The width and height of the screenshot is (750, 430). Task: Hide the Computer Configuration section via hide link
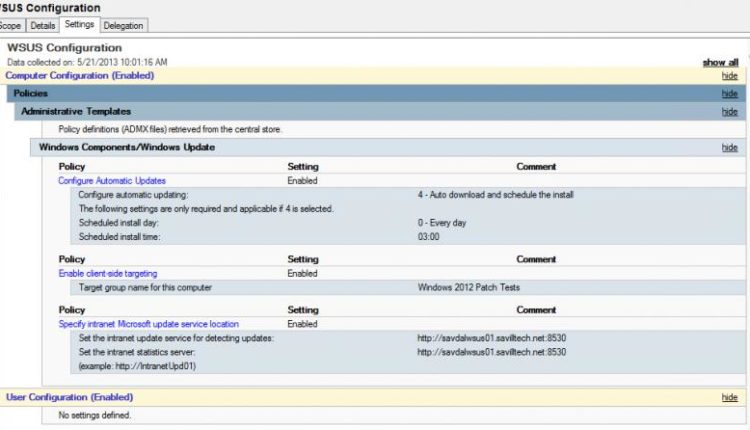click(x=729, y=75)
